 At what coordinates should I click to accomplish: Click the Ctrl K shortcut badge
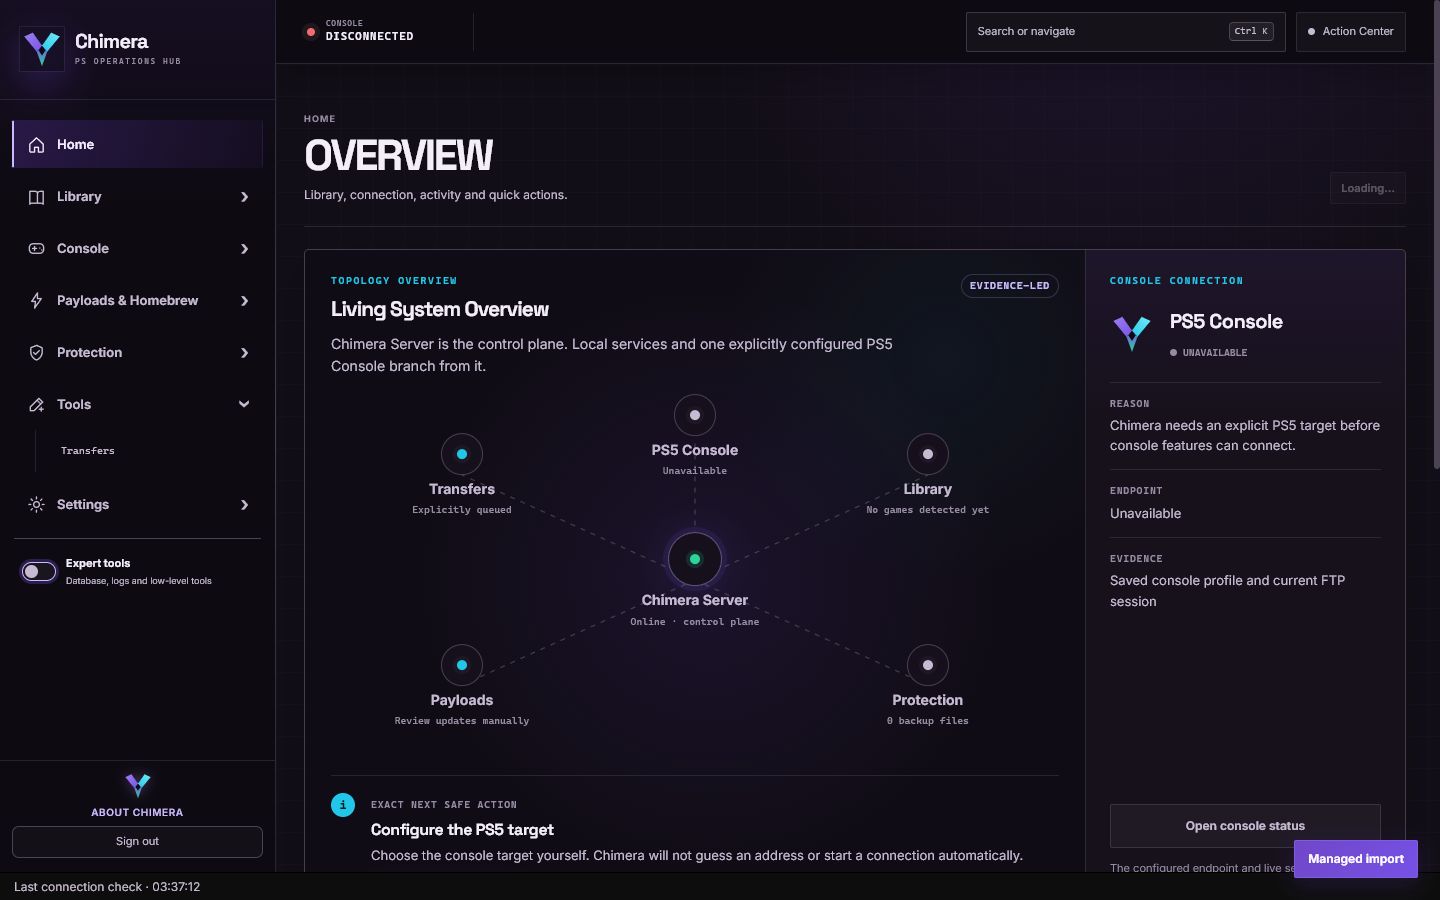click(x=1251, y=32)
